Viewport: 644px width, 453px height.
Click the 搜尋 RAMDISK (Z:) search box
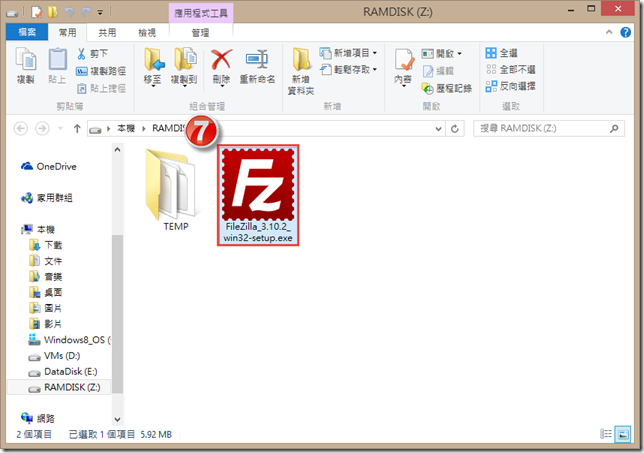[549, 129]
